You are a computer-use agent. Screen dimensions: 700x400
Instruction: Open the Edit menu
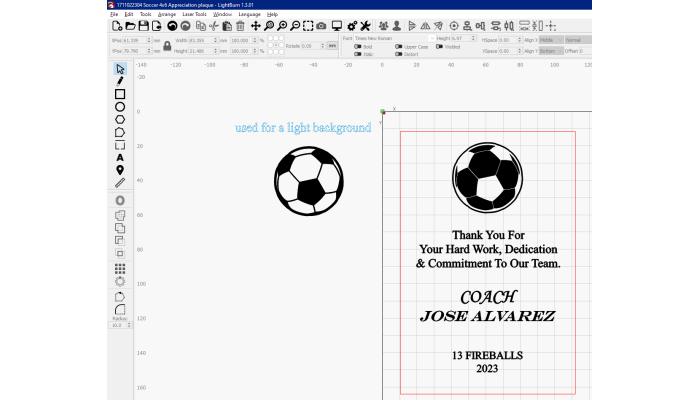click(129, 14)
